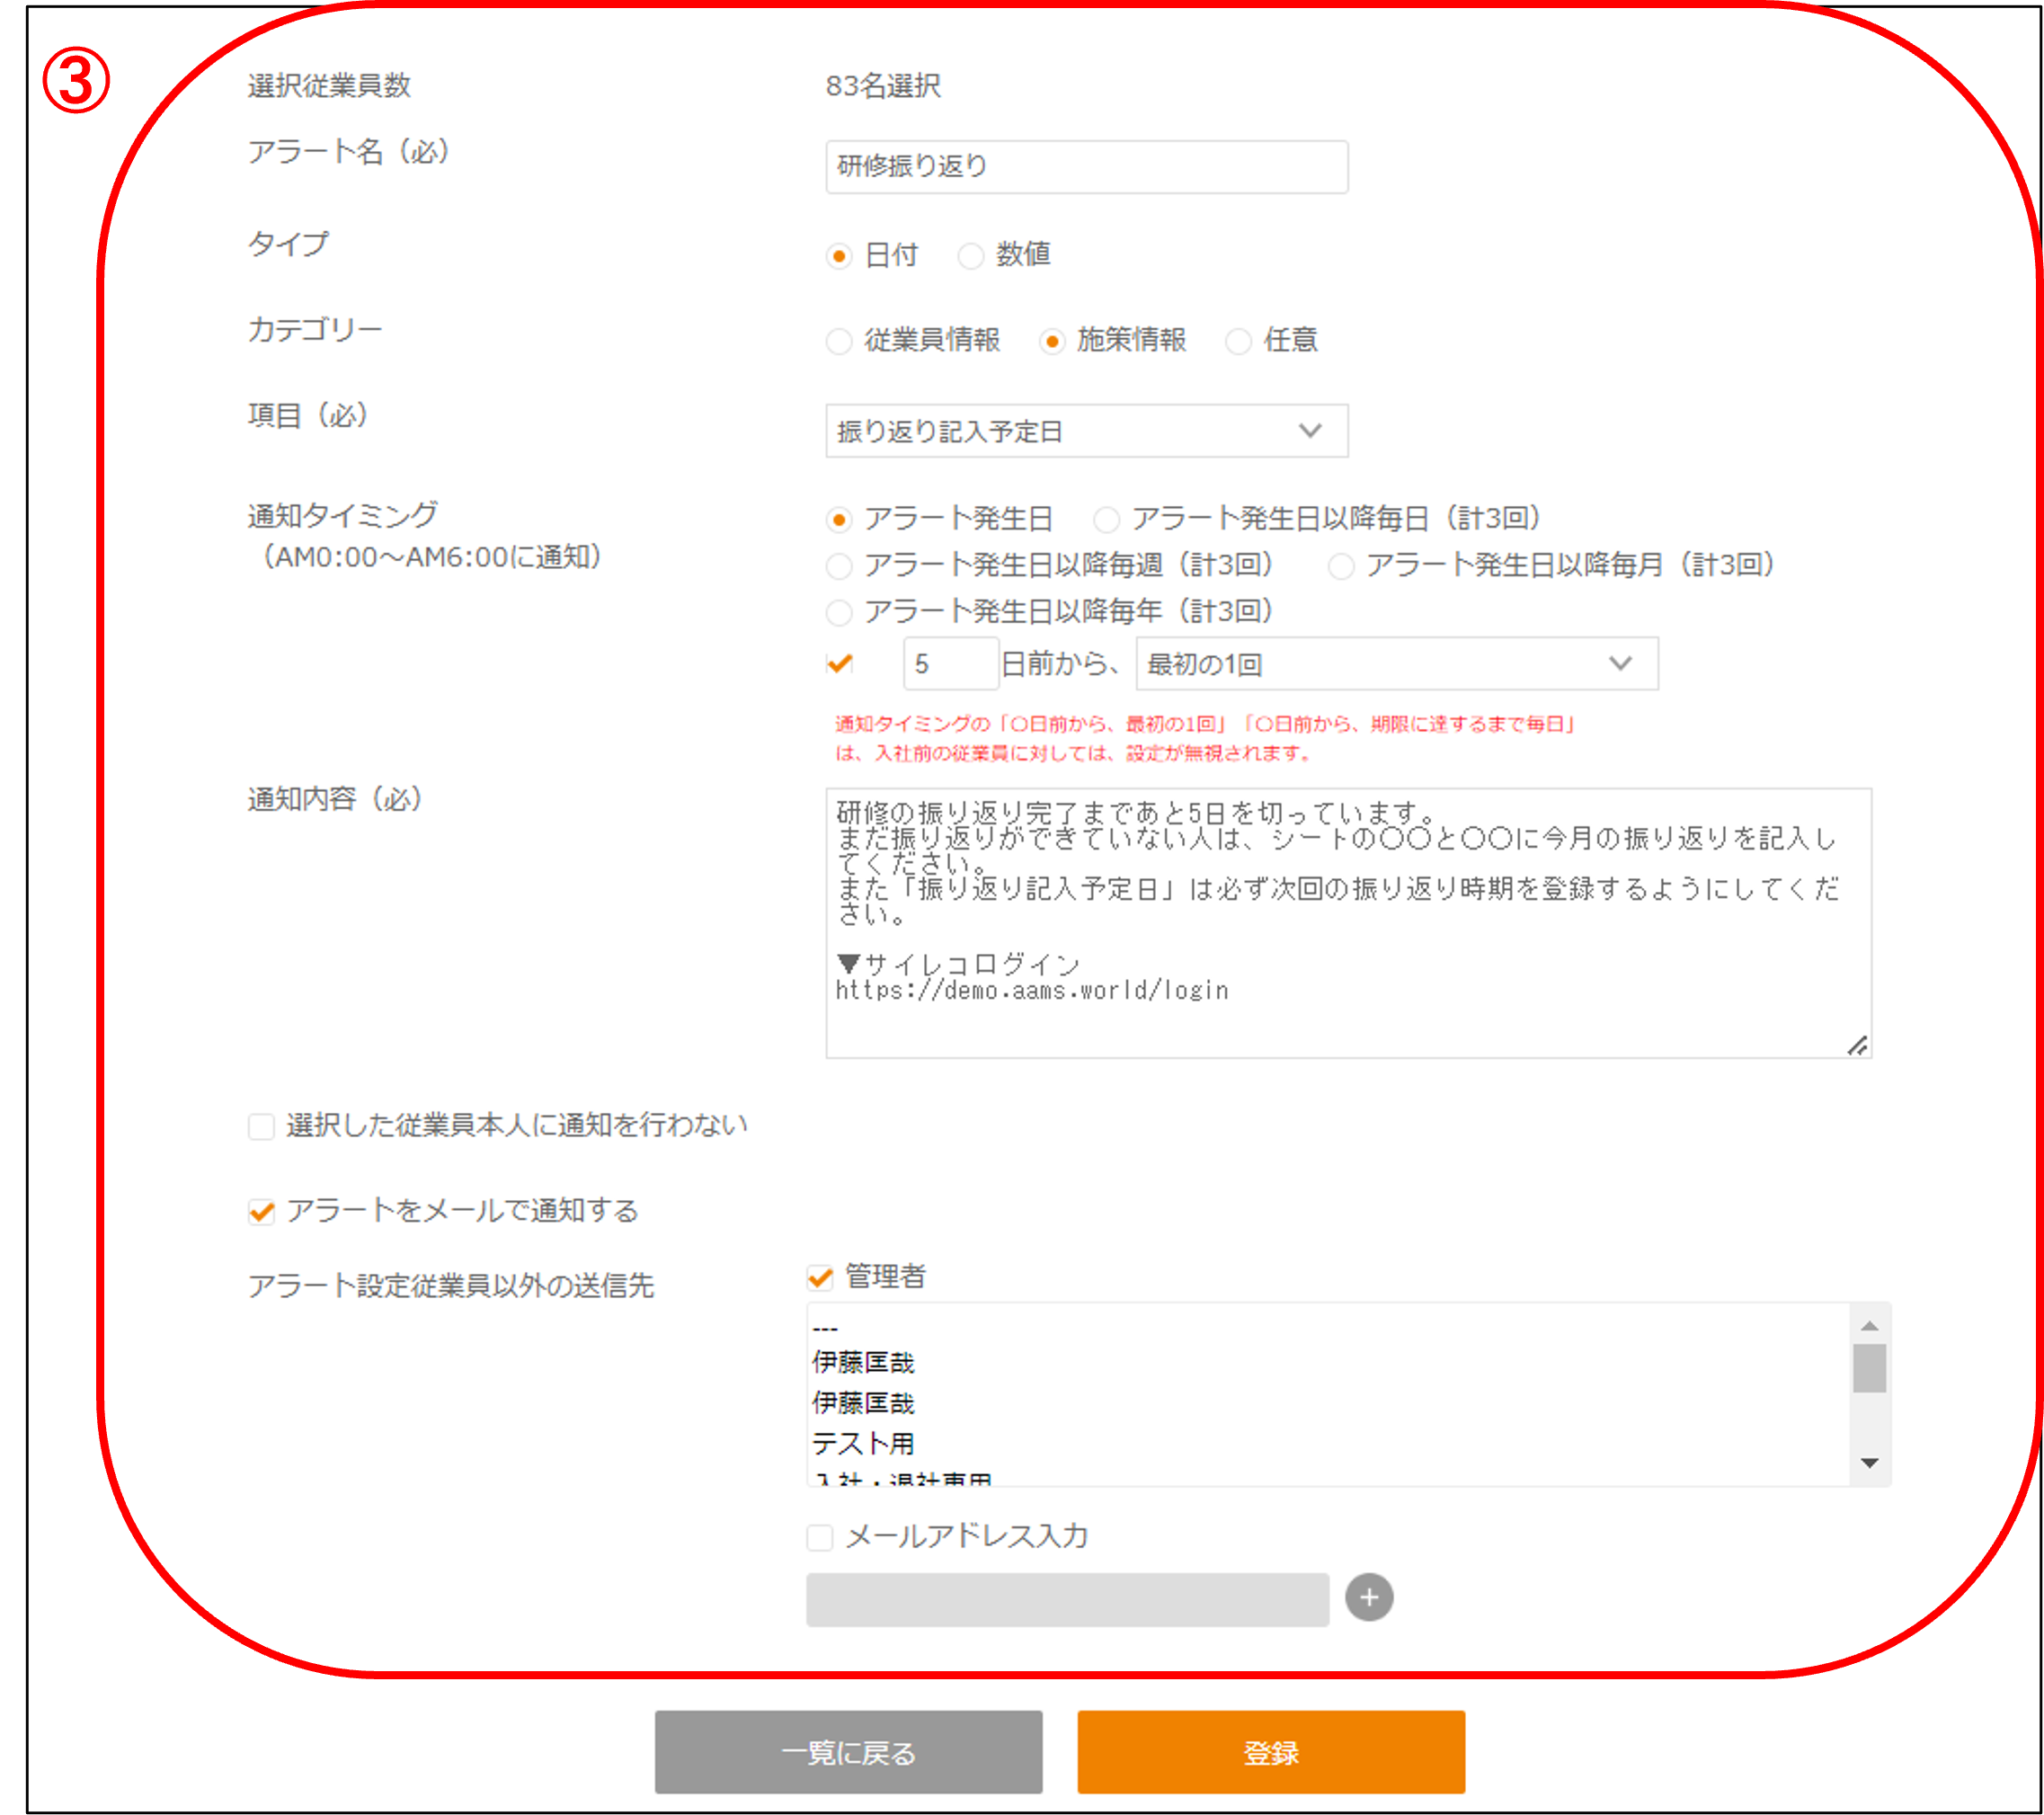Screen dimensions: 2044x1815
Task: Click the 日前から、 label text
Action: 1060,663
